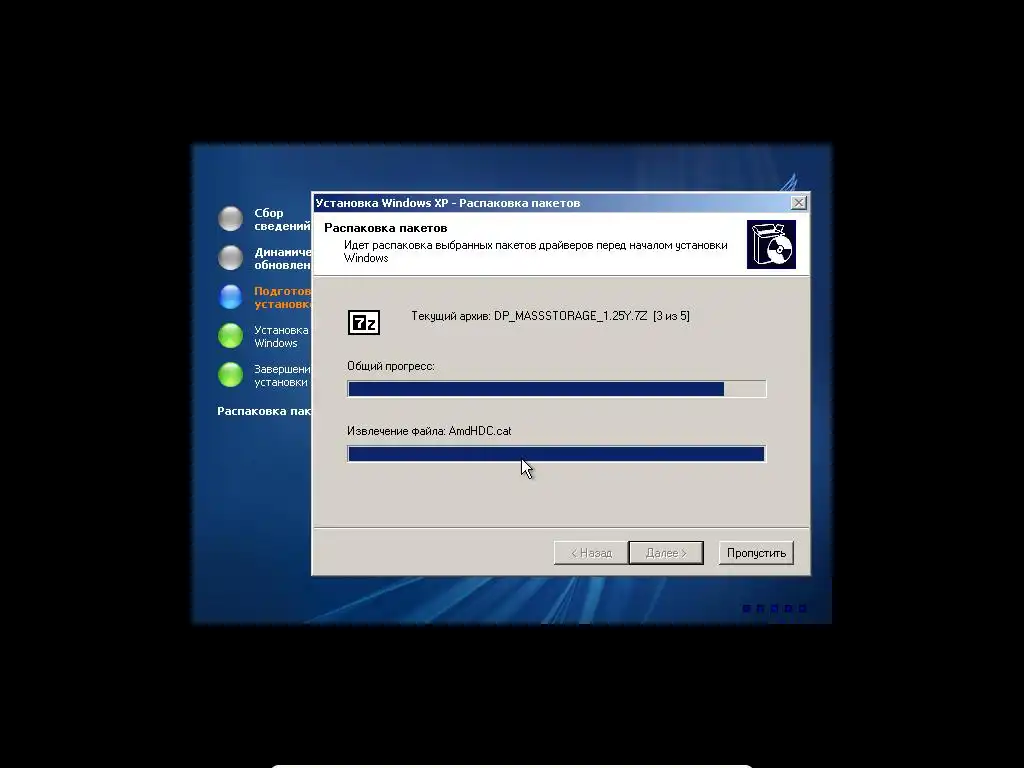1024x768 pixels.
Task: Click the Текущий архив DP_MASSSTORAGE text
Action: click(x=551, y=316)
